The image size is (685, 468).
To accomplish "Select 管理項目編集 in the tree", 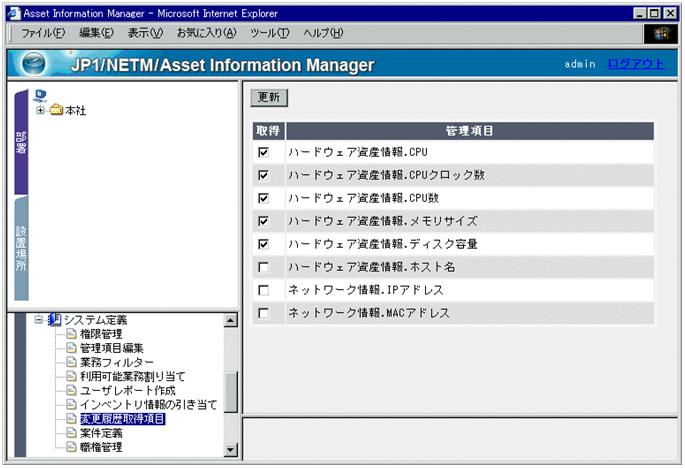I will (111, 348).
